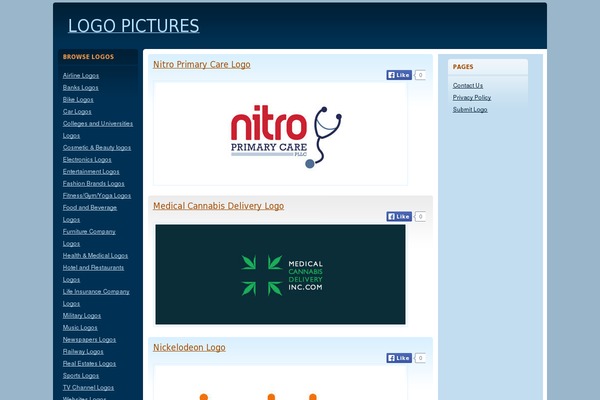Open Submit Logo page
The width and height of the screenshot is (600, 400).
coord(470,109)
